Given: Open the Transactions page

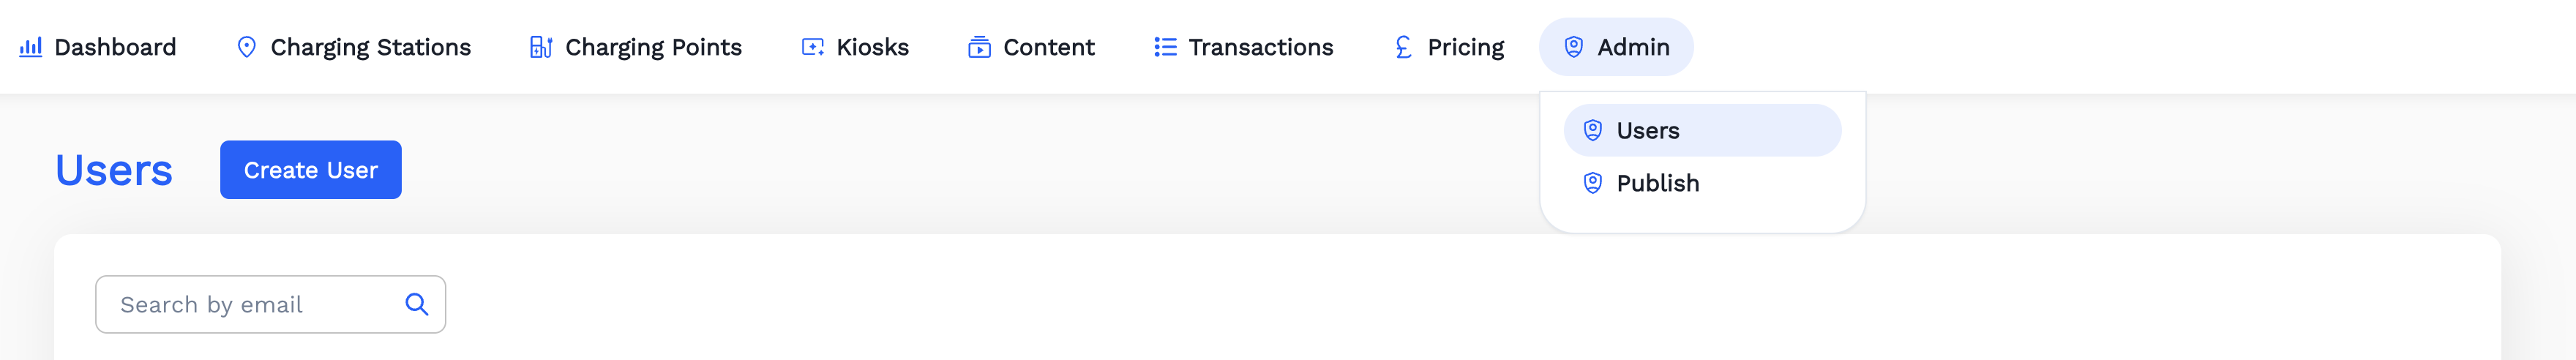Looking at the screenshot, I should pyautogui.click(x=1260, y=47).
